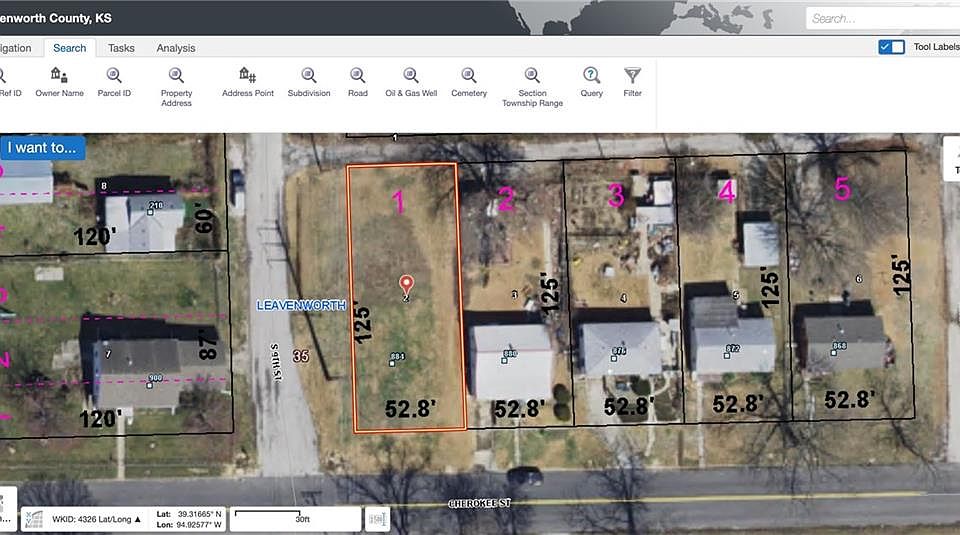Click in the top Search field
The height and width of the screenshot is (535, 960).
click(883, 18)
